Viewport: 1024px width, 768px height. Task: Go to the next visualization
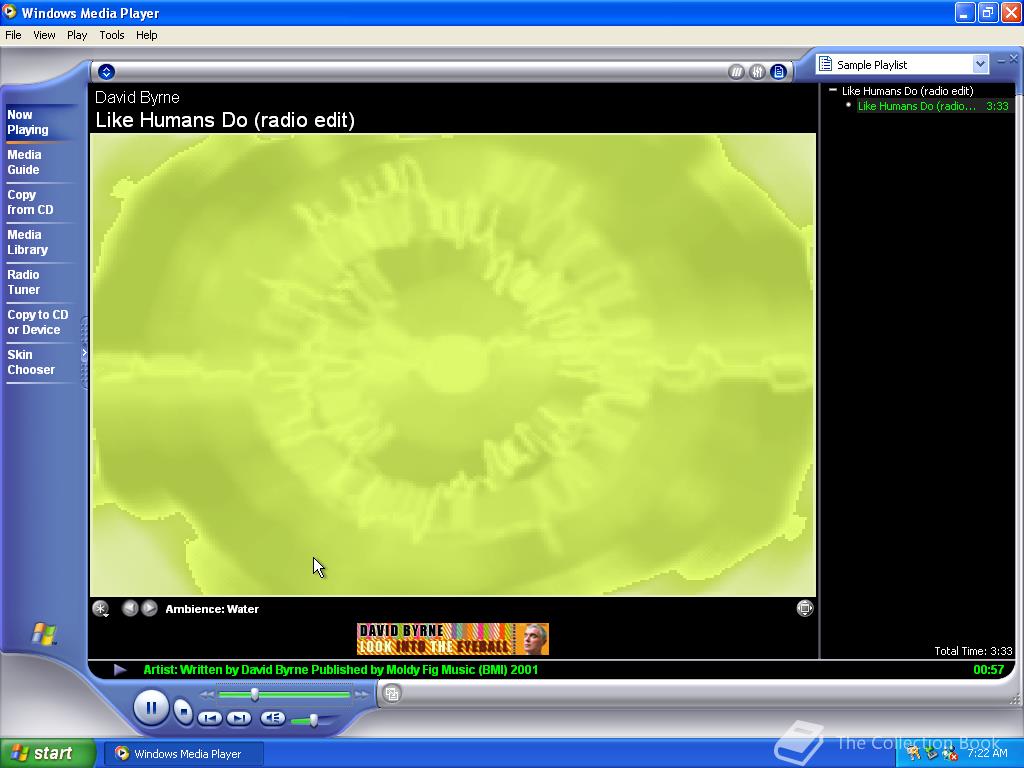pyautogui.click(x=150, y=608)
